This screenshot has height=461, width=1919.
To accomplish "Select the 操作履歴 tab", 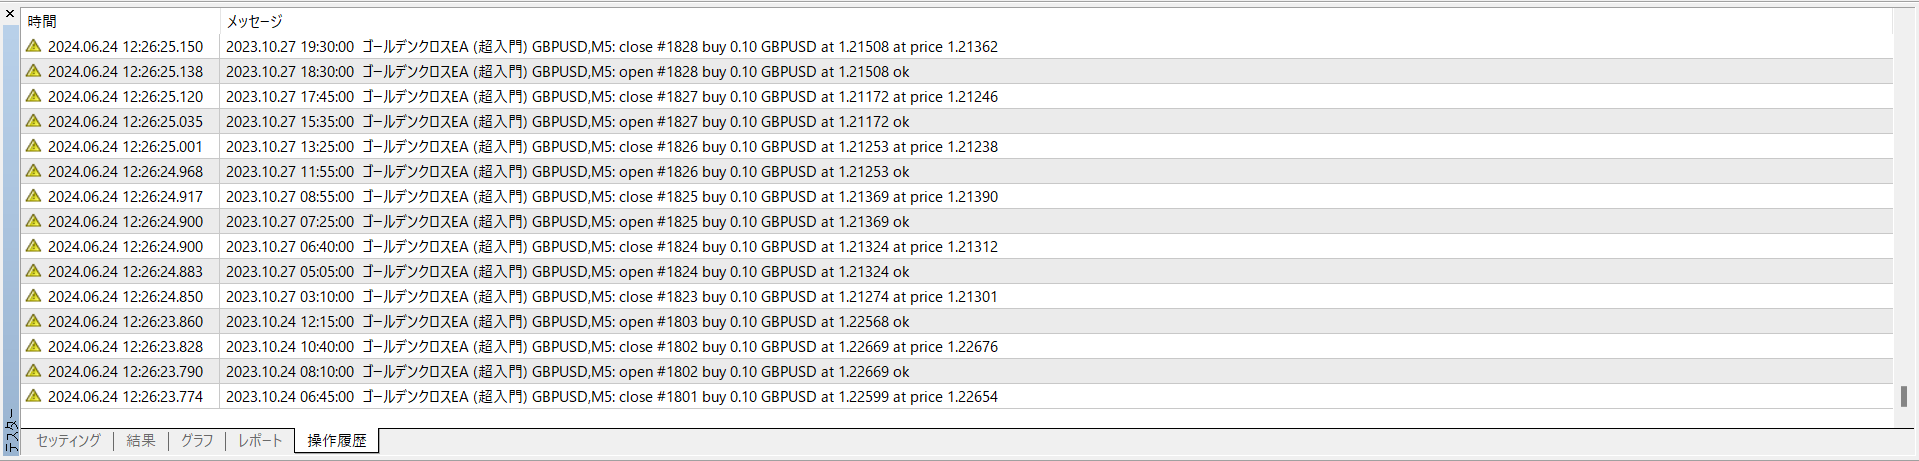I will coord(337,441).
